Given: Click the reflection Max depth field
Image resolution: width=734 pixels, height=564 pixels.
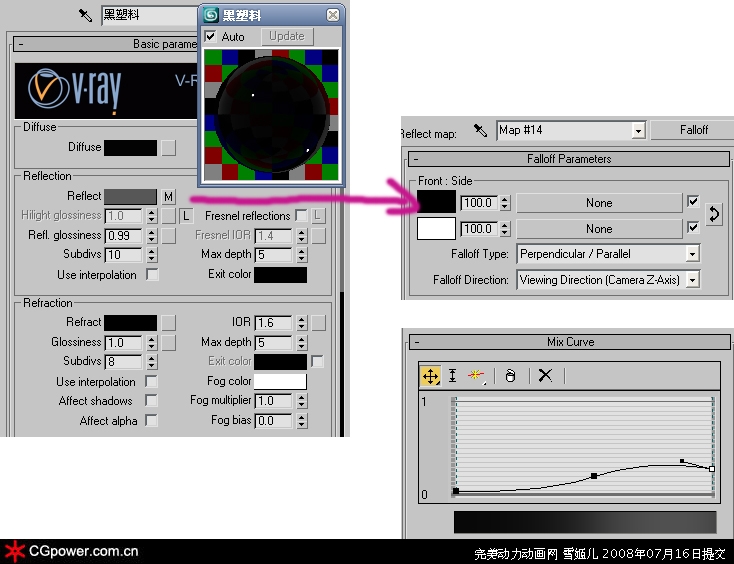Looking at the screenshot, I should 274,255.
